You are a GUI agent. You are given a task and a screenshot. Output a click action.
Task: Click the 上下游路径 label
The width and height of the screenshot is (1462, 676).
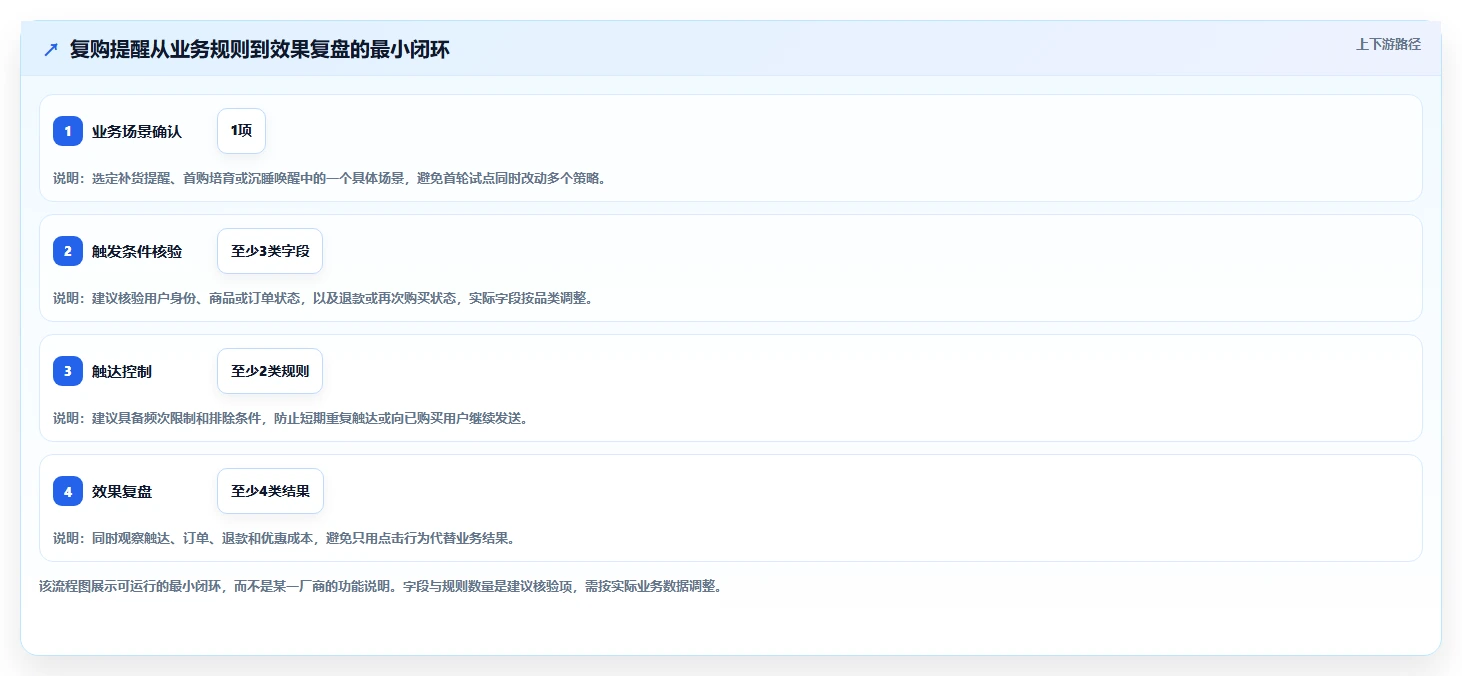point(1388,44)
